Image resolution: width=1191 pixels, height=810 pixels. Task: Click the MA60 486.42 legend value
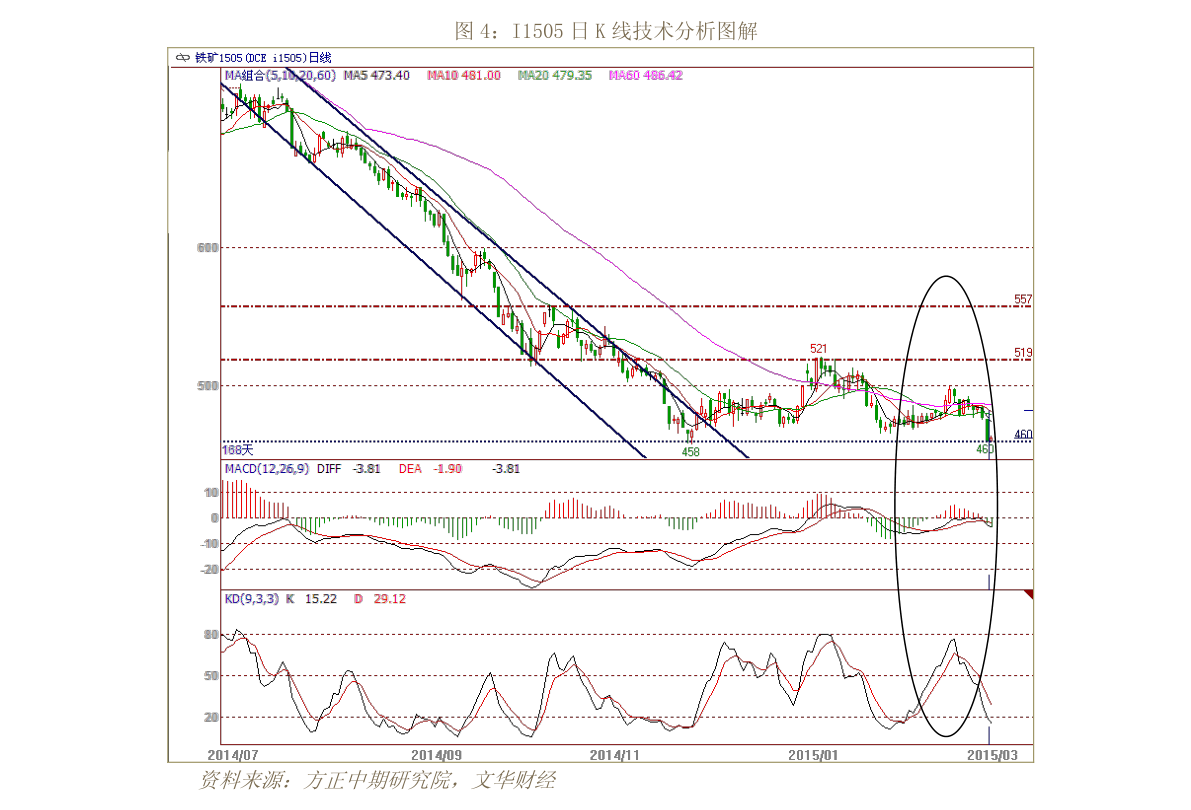tap(646, 75)
